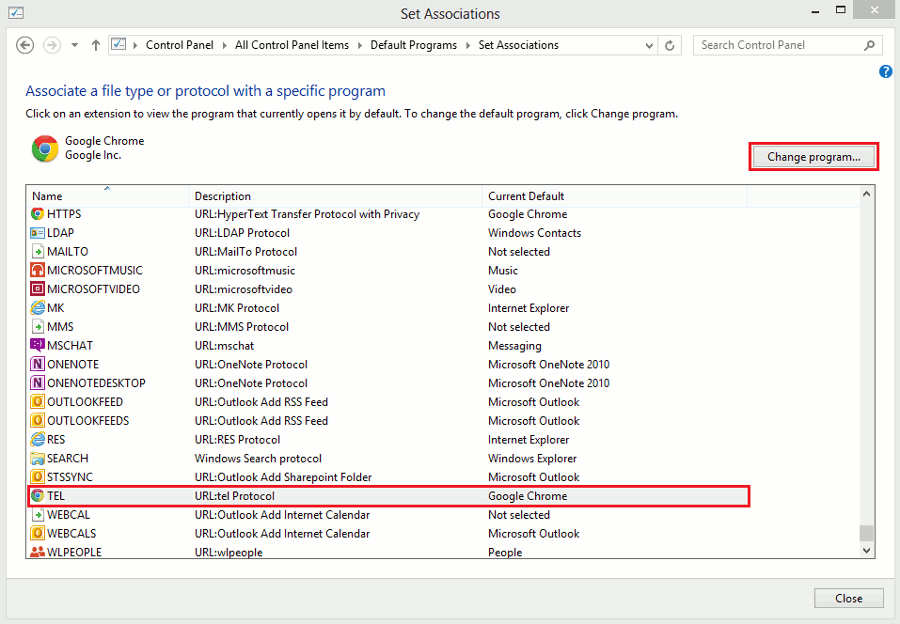Click the Change program button
900x624 pixels.
tap(813, 157)
